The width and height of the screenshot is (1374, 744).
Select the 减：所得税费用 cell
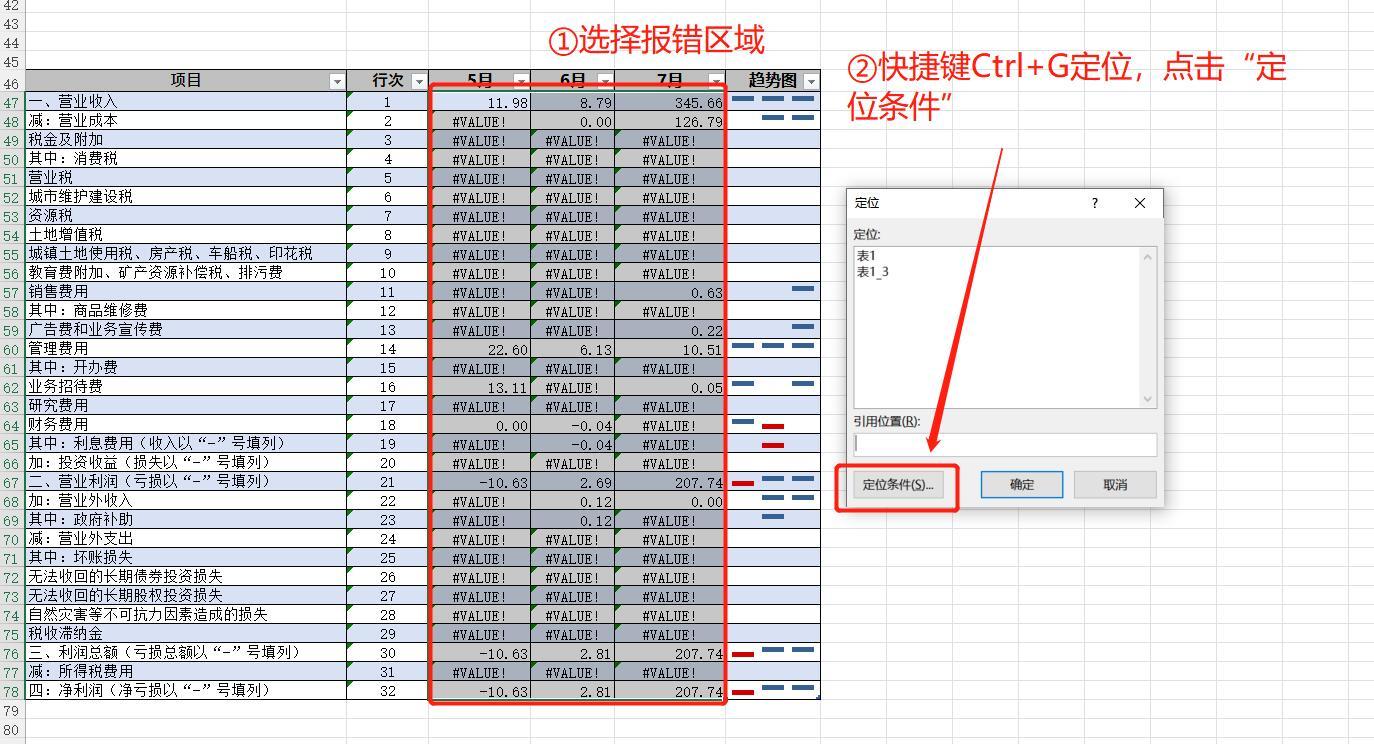[x=186, y=671]
